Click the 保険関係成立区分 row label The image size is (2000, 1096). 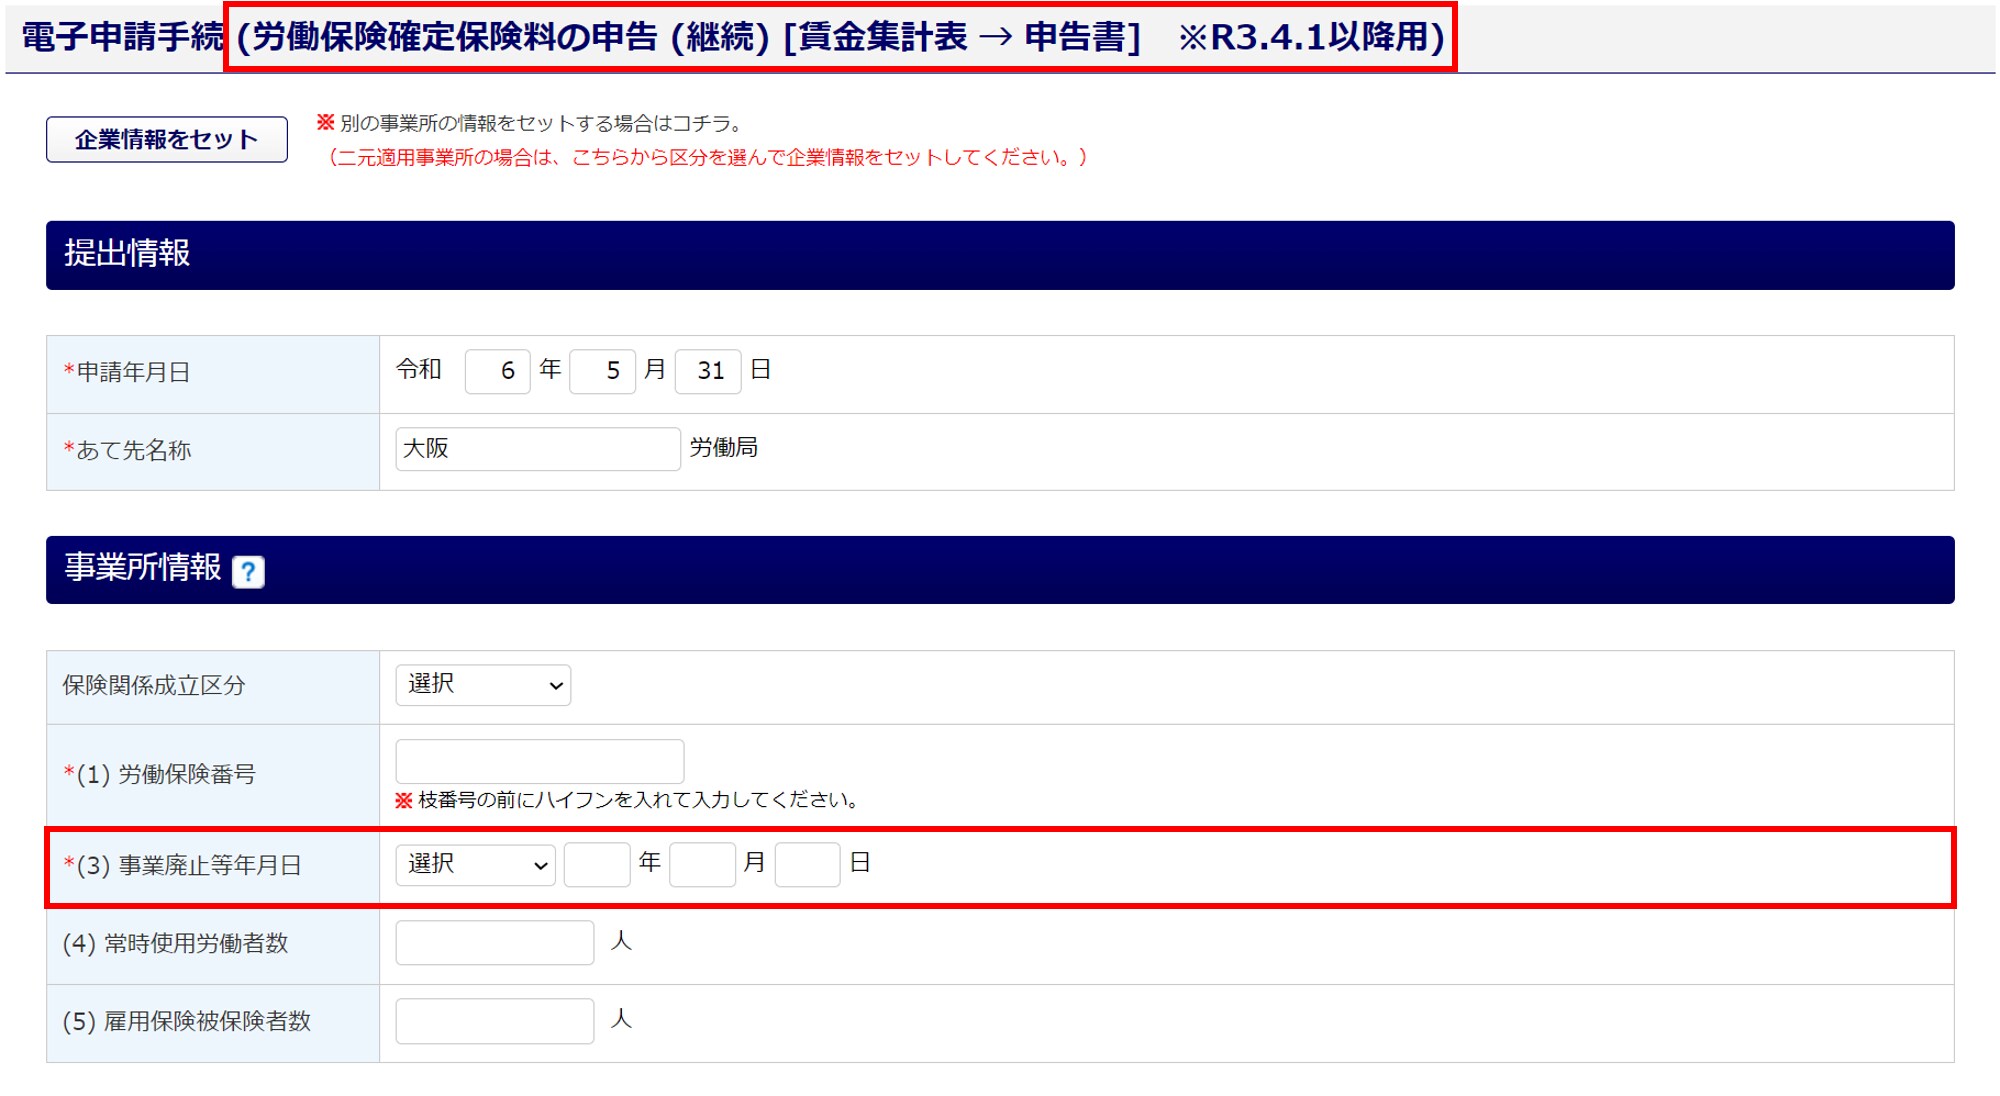pos(154,686)
